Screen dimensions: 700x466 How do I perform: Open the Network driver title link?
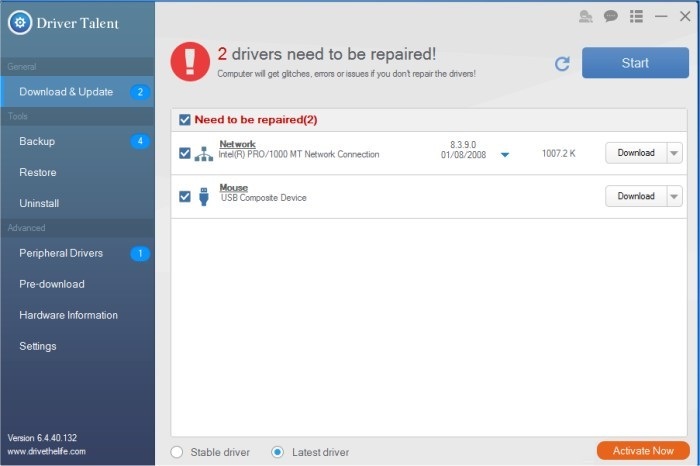[x=238, y=144]
